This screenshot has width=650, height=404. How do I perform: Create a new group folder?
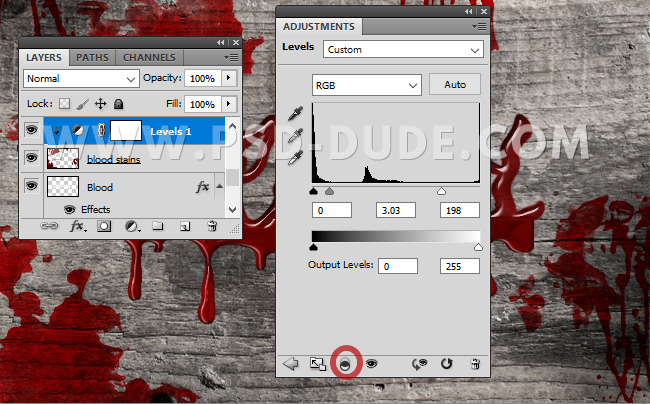pyautogui.click(x=158, y=226)
